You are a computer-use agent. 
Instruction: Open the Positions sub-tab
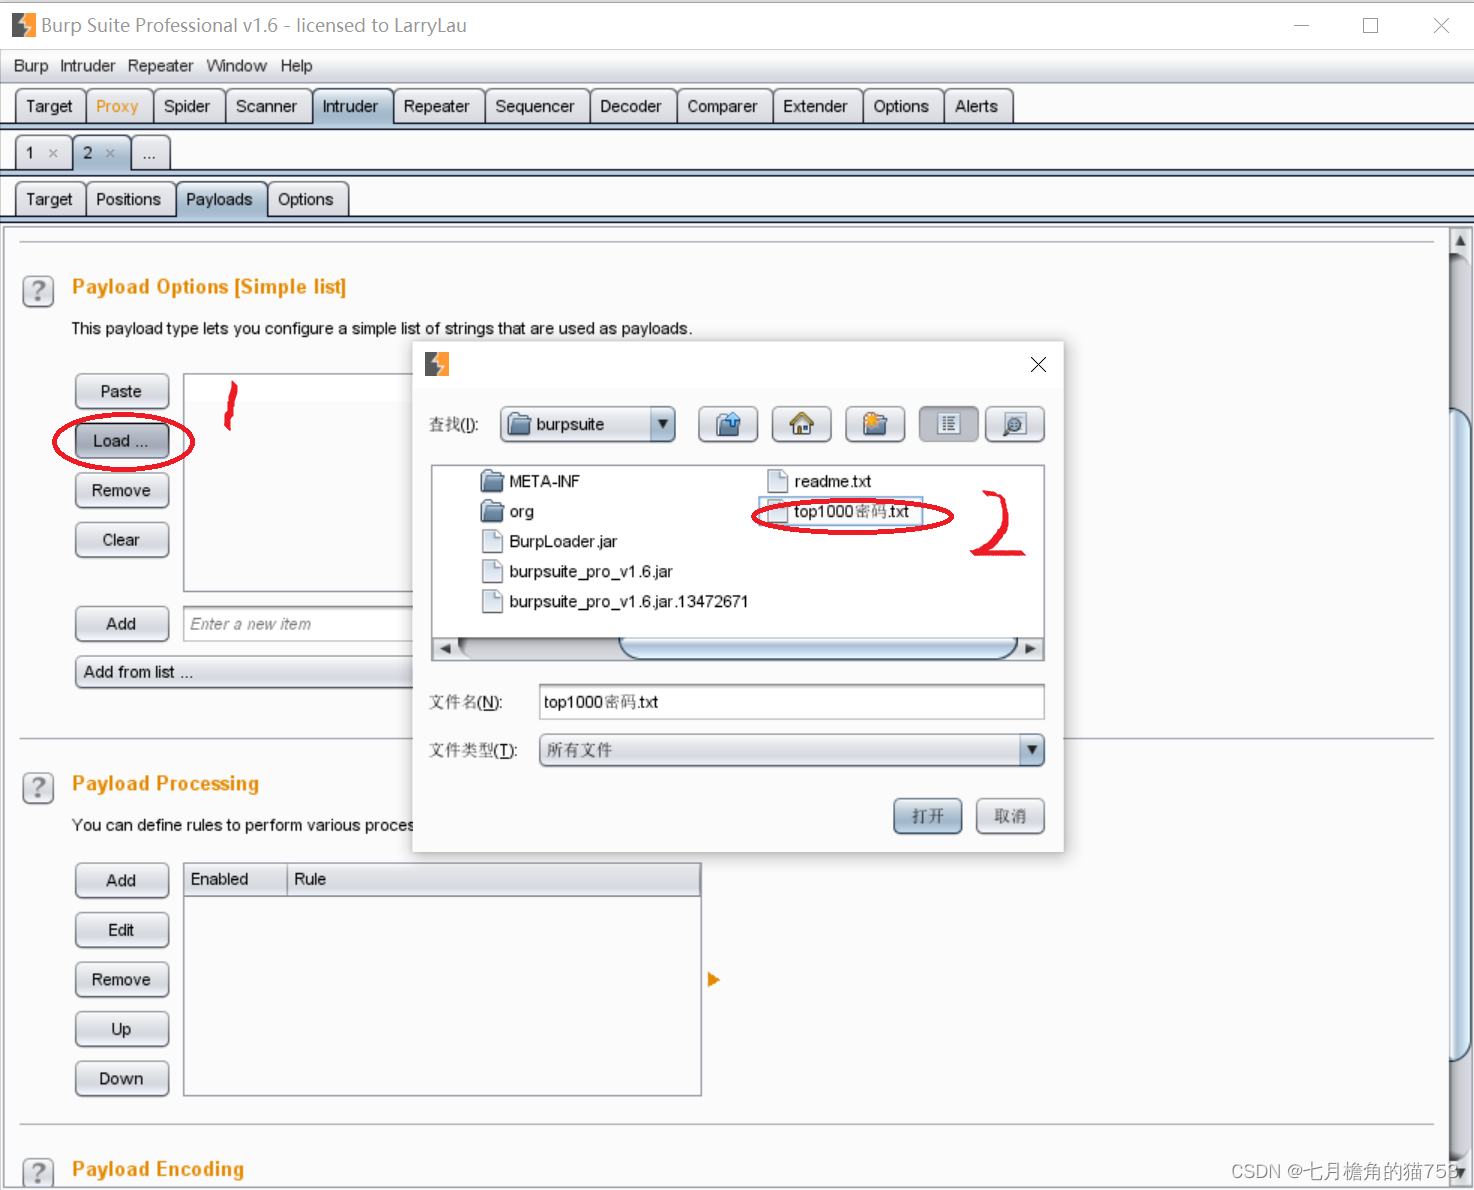click(x=129, y=199)
